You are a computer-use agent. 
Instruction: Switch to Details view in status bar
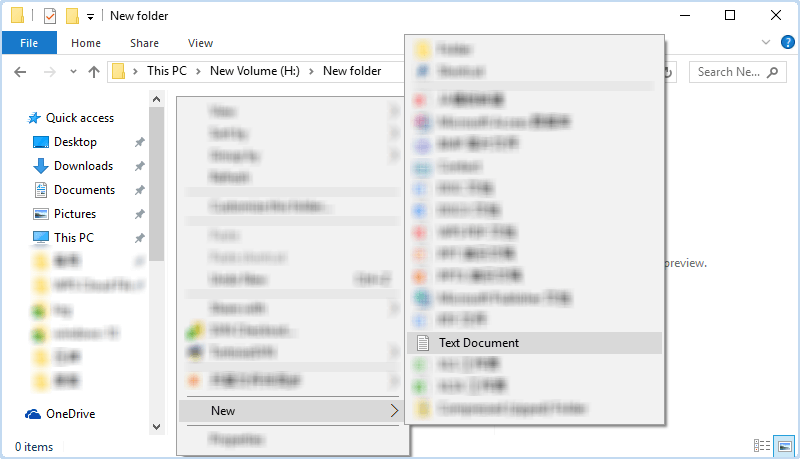pos(762,446)
